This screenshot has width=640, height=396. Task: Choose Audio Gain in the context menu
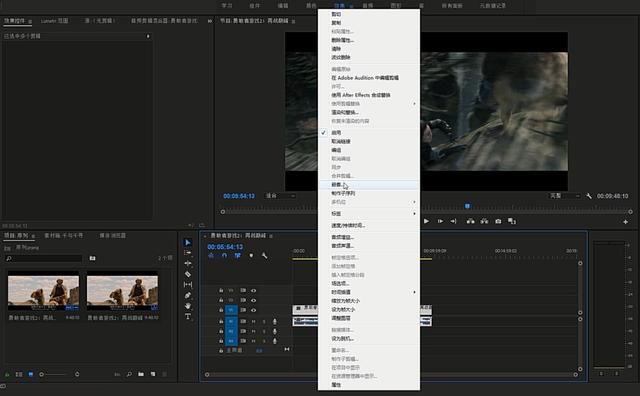[369, 237]
